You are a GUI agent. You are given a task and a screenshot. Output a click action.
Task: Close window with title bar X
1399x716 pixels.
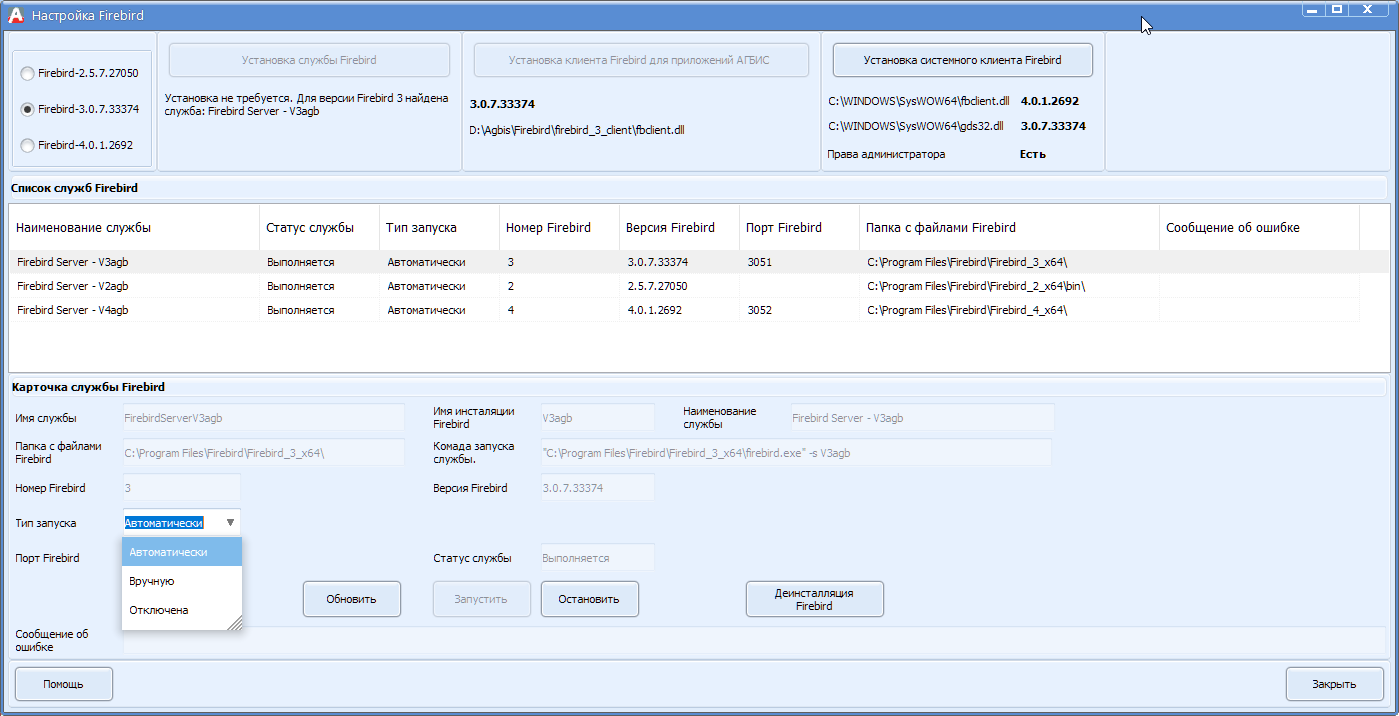(x=1369, y=9)
